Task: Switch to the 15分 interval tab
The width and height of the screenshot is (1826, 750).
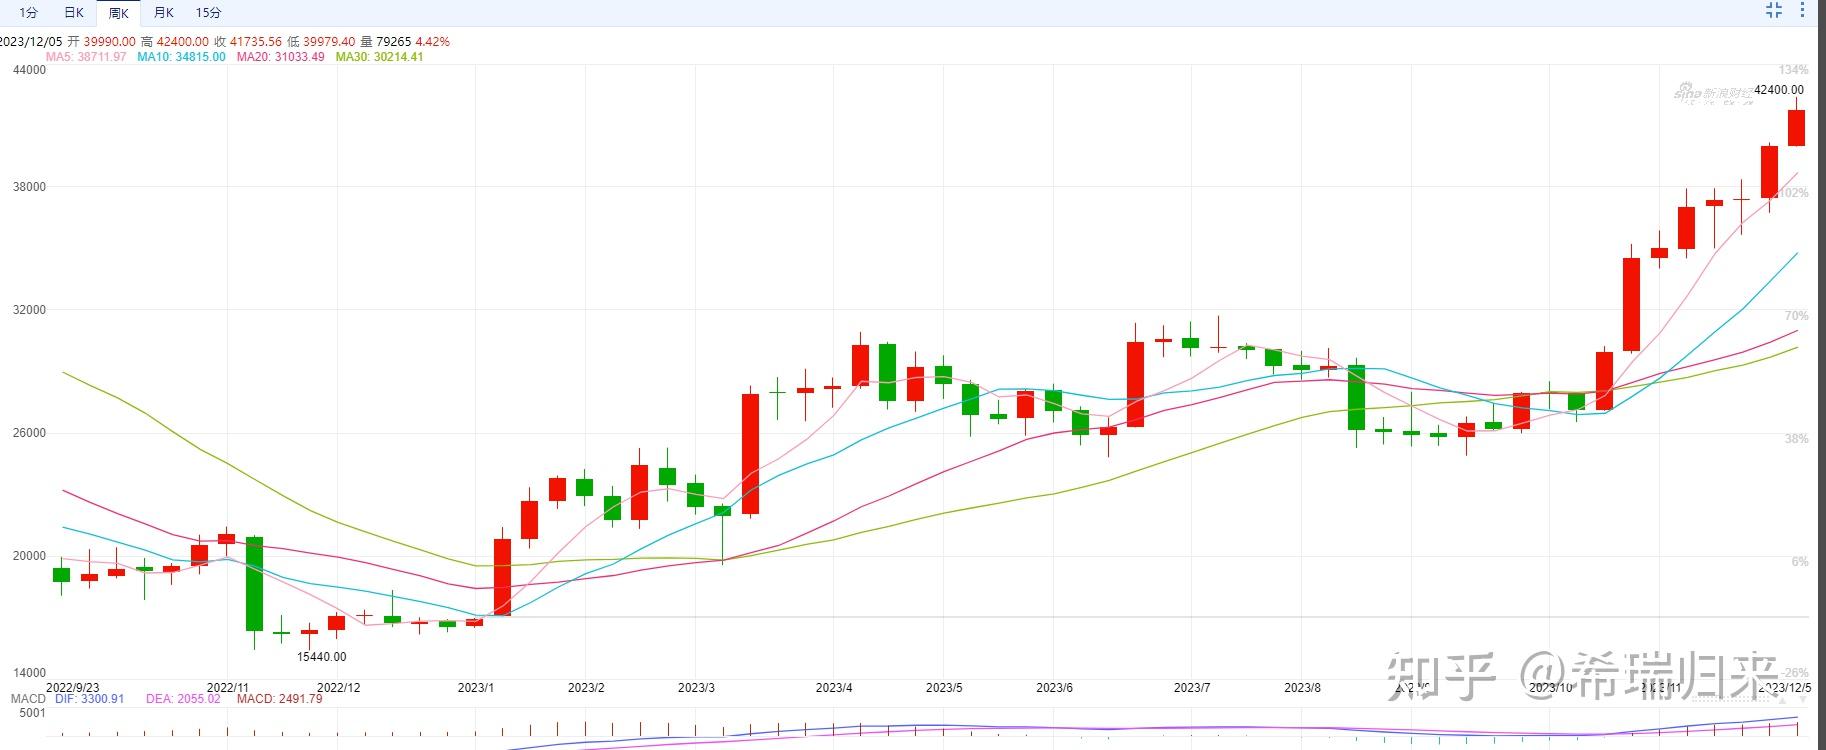Action: point(208,13)
